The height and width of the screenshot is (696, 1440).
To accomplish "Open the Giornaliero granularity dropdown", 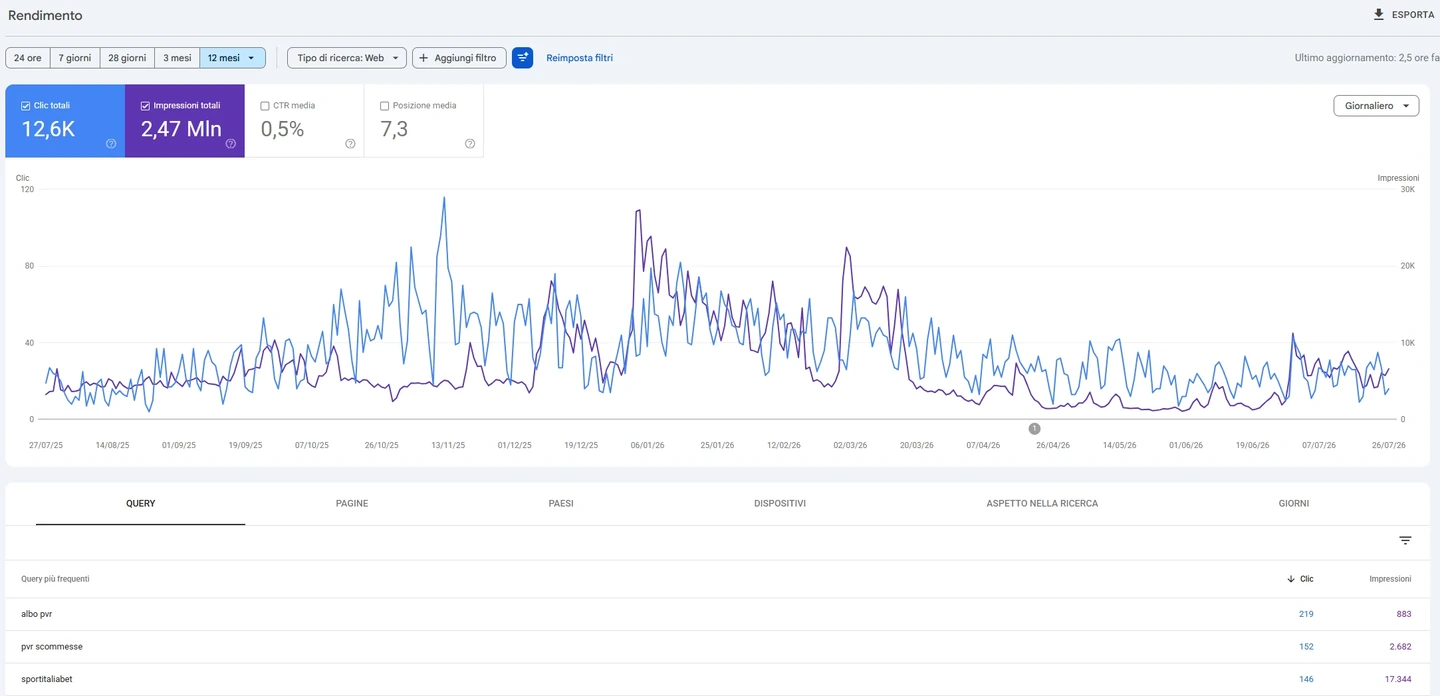I will 1376,105.
